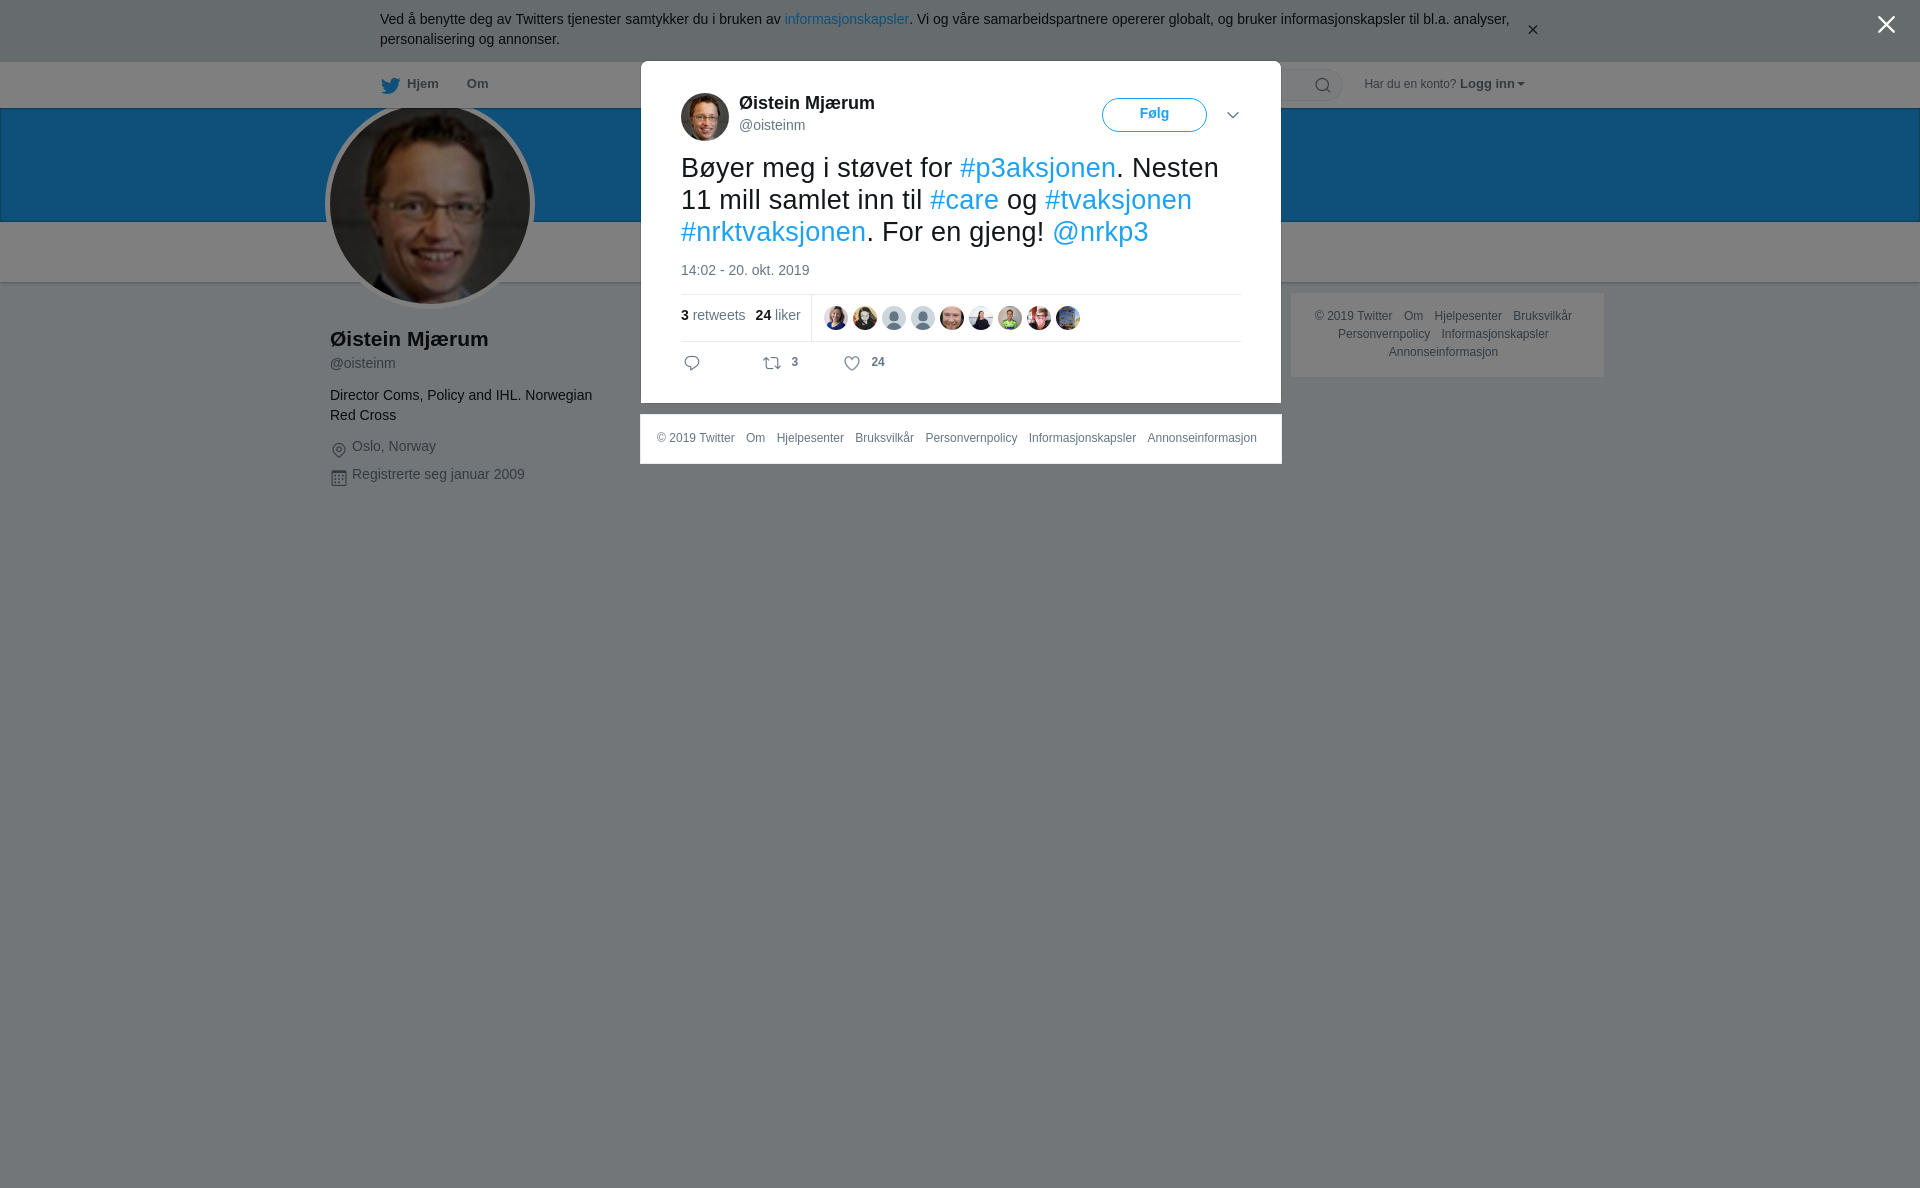Viewport: 1920px width, 1188px height.
Task: Open the Om menu item in top bar
Action: click(x=477, y=84)
